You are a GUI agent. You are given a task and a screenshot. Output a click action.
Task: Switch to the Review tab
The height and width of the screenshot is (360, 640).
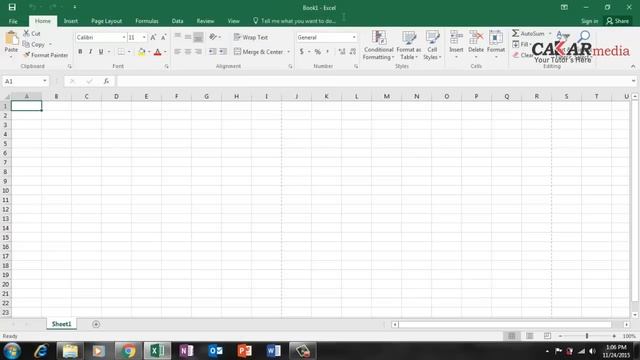click(205, 21)
